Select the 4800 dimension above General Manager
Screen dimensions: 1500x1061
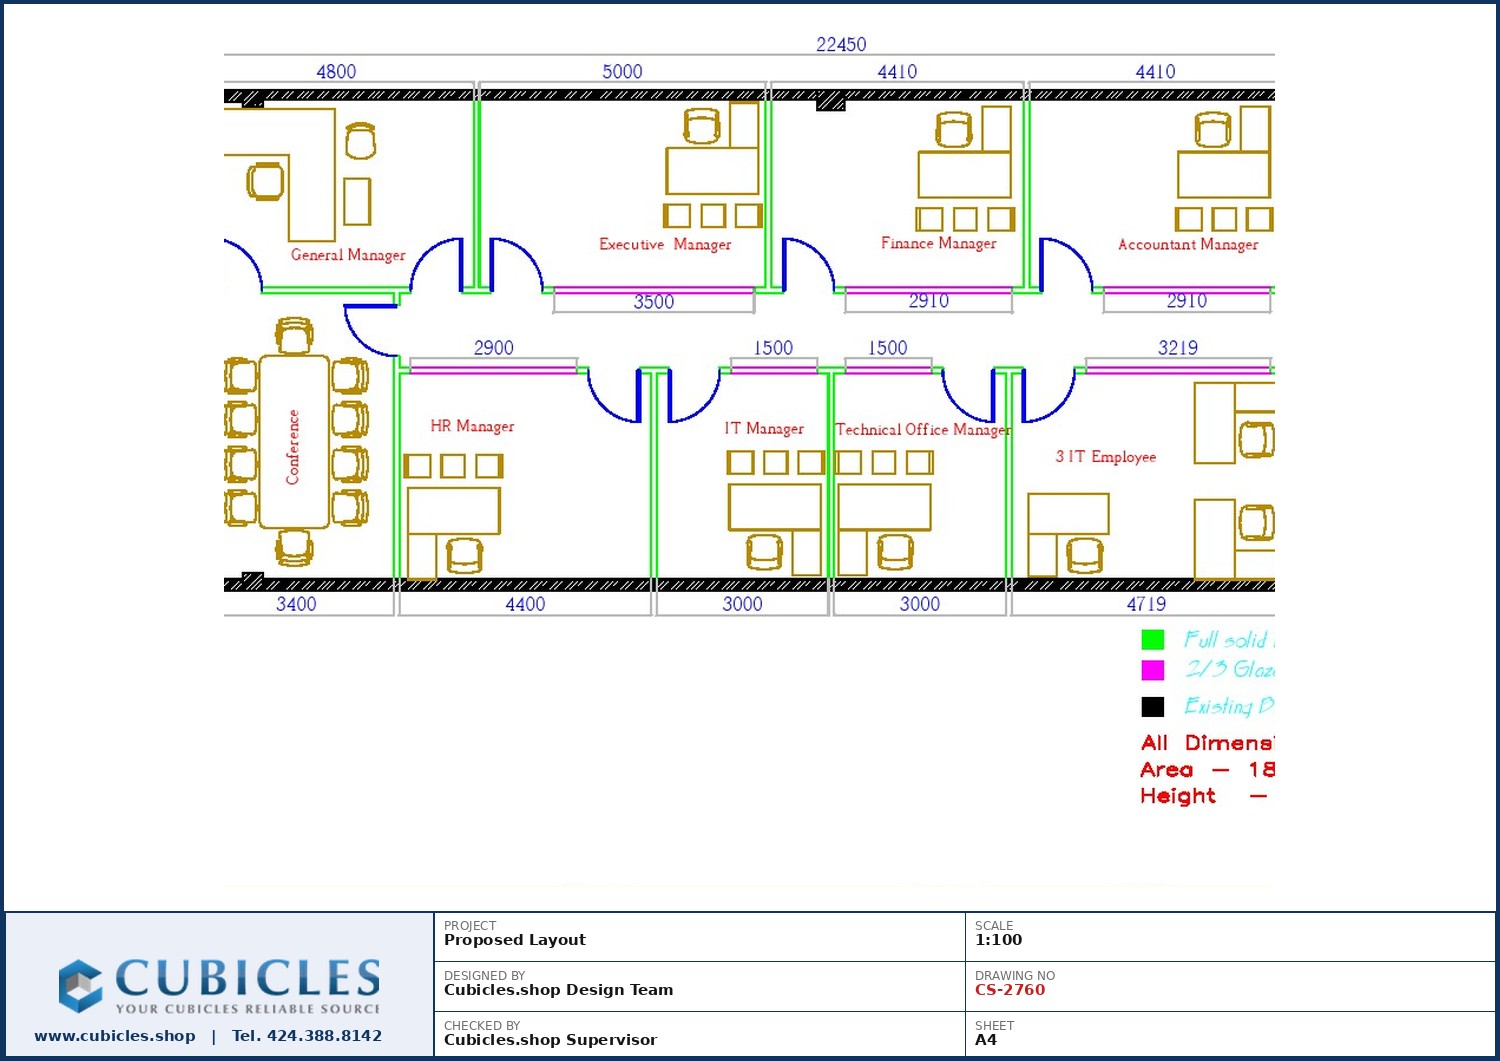[x=336, y=71]
